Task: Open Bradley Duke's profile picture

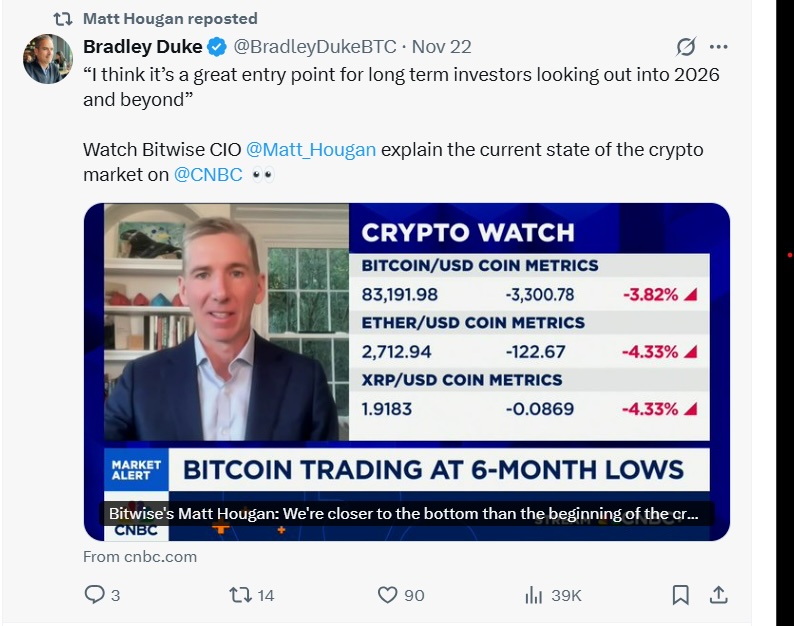Action: 48,58
